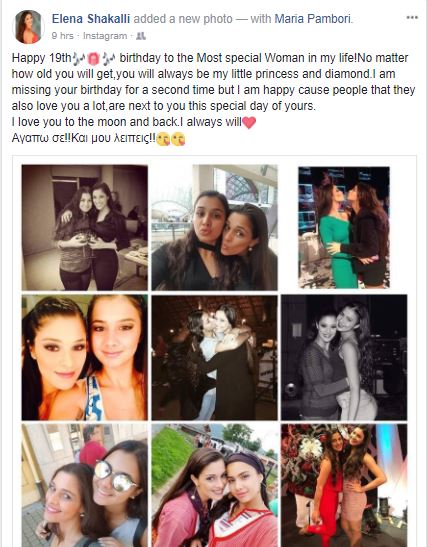Open the outdoor selfie with headband
Viewport: 427px width, 547px height.
[x=215, y=485]
